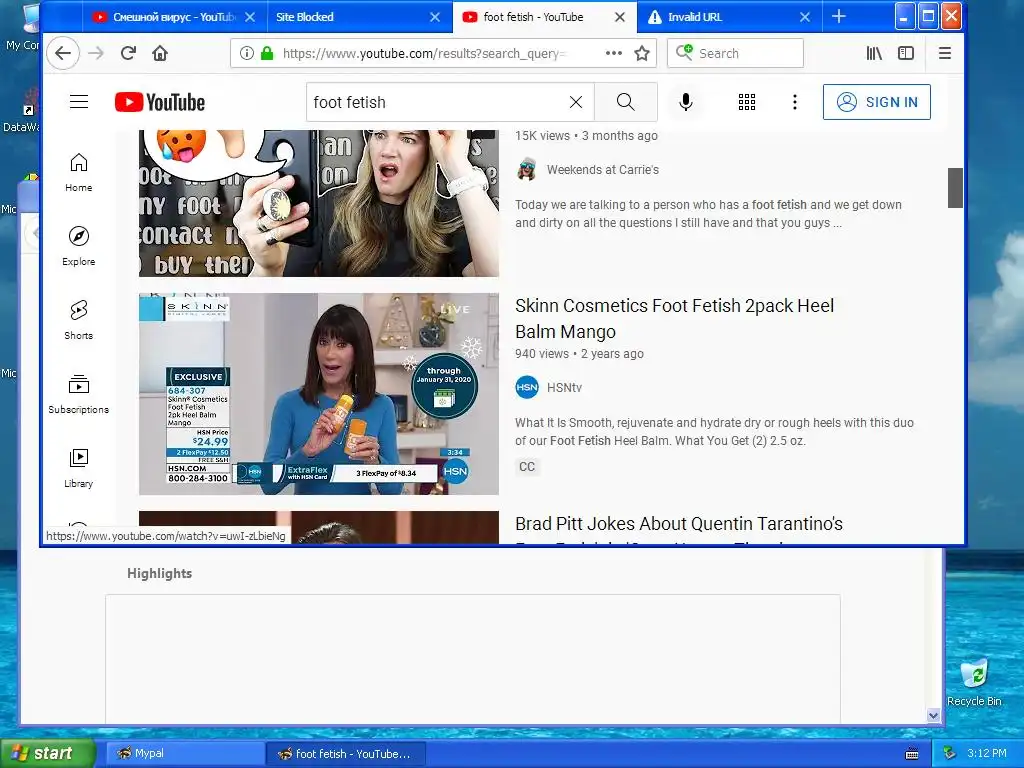Image resolution: width=1024 pixels, height=768 pixels.
Task: Search with your voice microphone
Action: tap(686, 102)
